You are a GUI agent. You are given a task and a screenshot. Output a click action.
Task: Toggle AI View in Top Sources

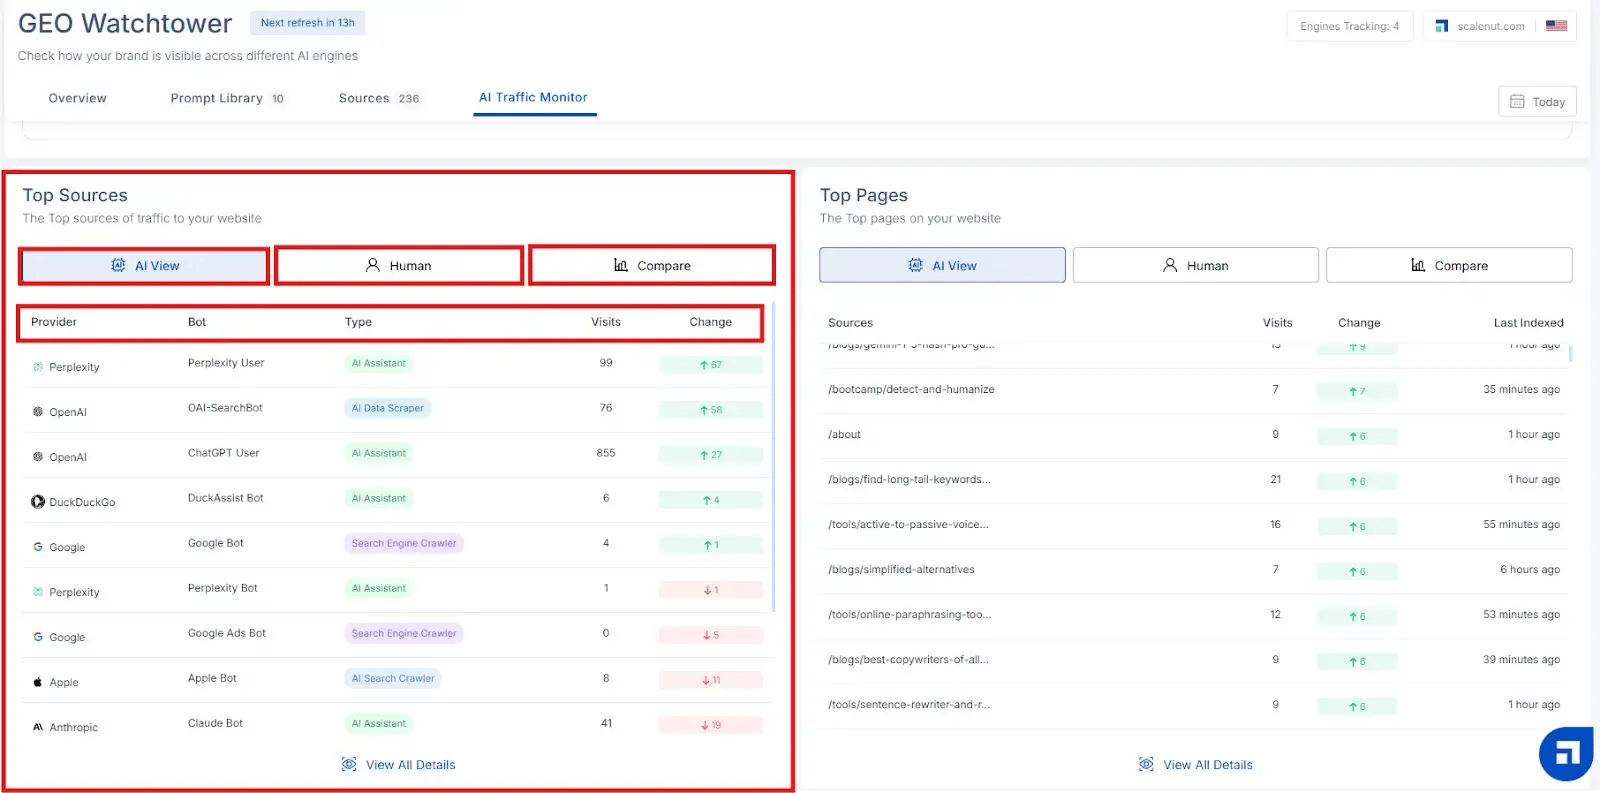(145, 266)
